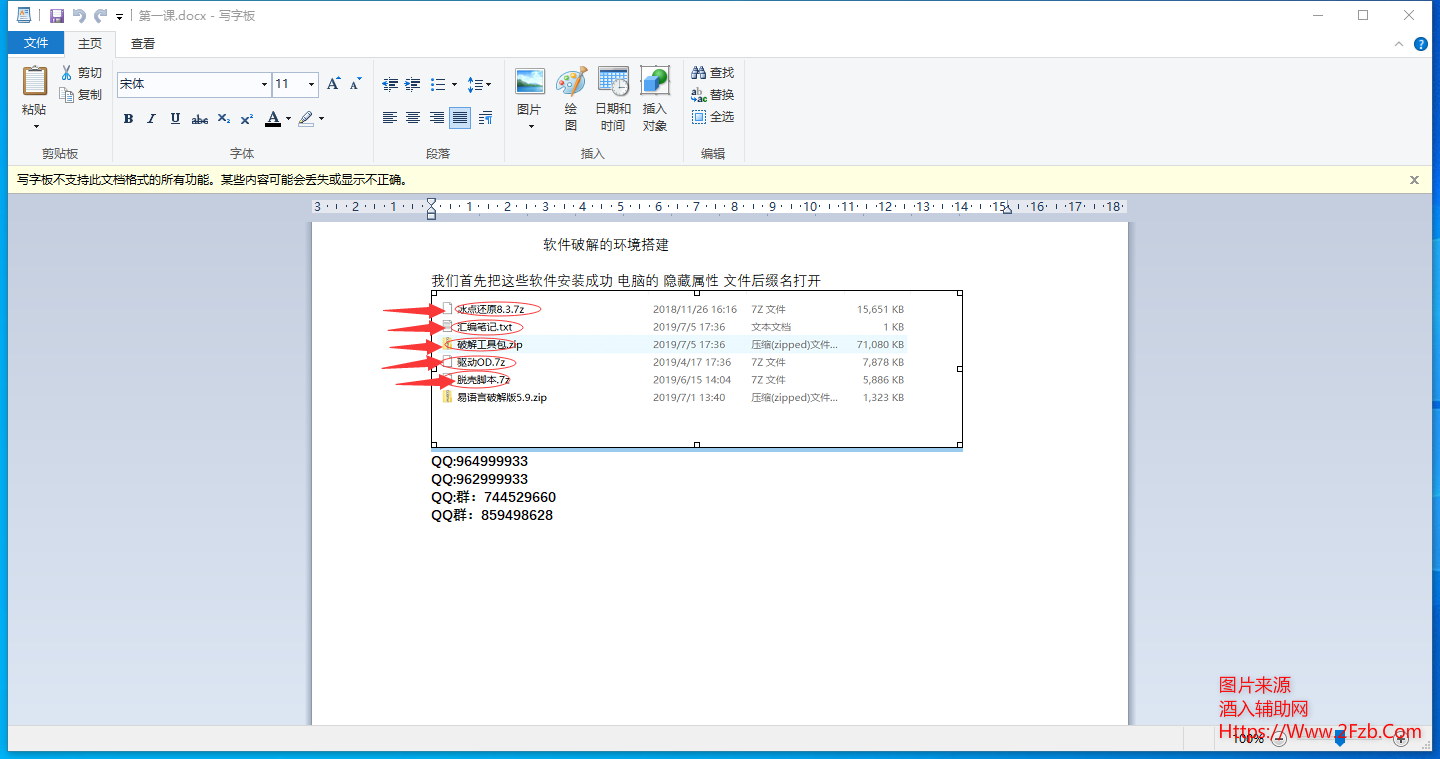Expand the font size dropdown showing 11
Viewport: 1440px width, 759px height.
click(x=311, y=85)
